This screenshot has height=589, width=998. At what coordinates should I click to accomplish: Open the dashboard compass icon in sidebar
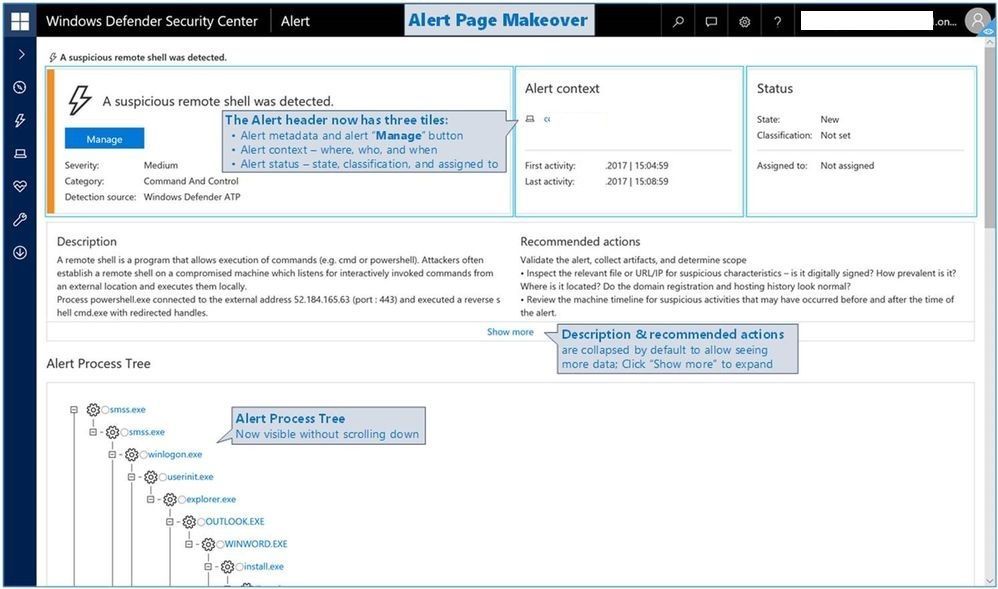[20, 87]
